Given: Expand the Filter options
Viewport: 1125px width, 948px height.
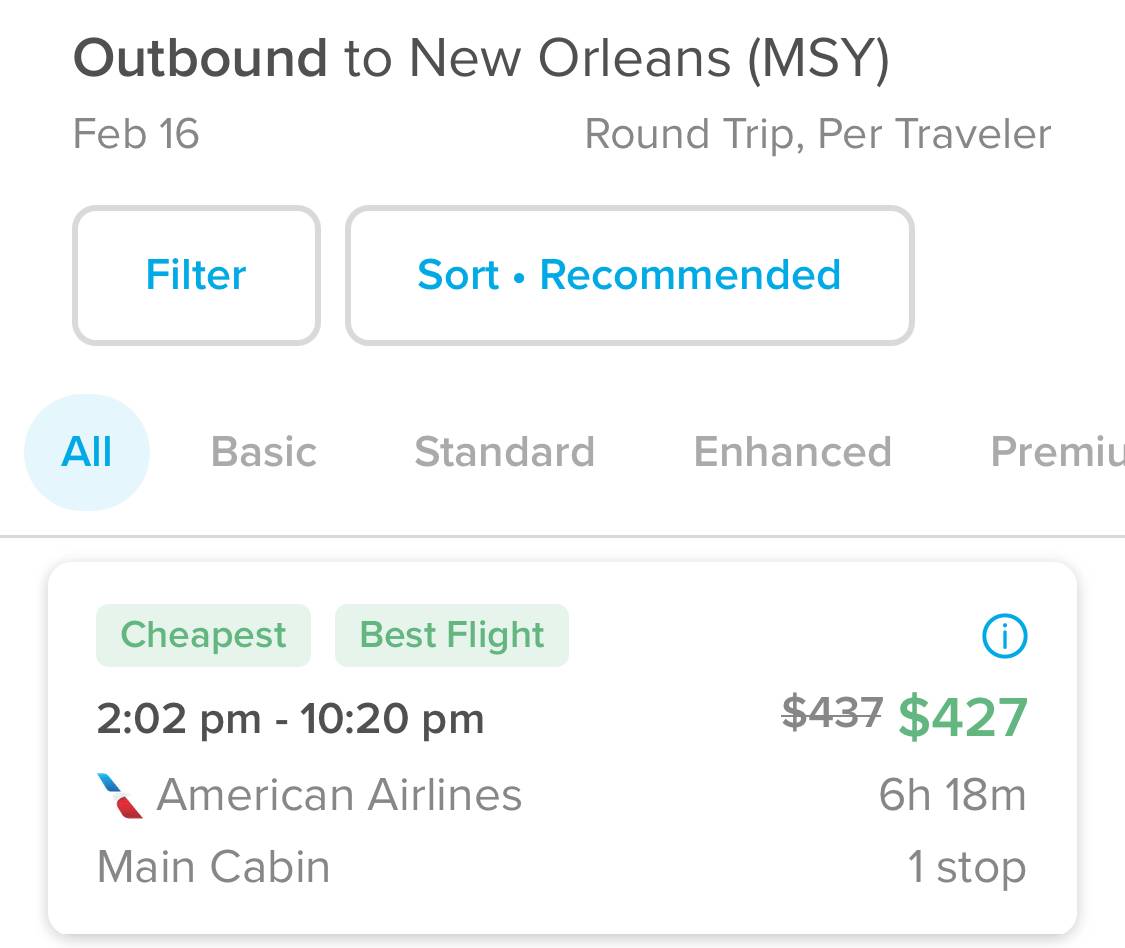Looking at the screenshot, I should click(196, 274).
